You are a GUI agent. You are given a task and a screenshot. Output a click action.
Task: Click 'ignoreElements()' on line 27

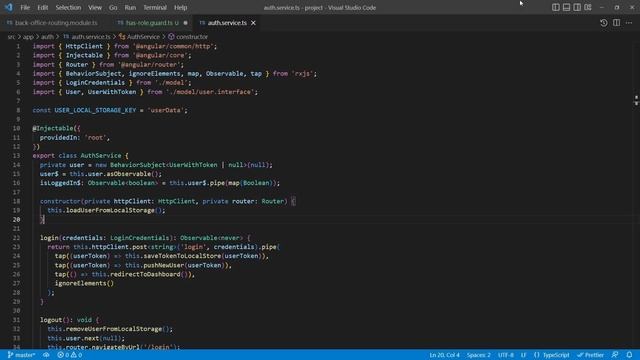point(84,283)
